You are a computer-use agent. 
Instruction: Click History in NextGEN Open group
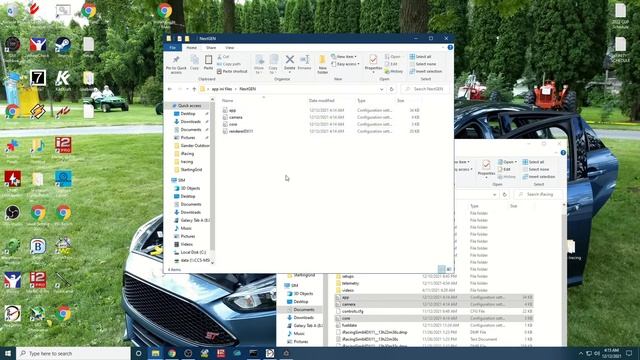point(394,71)
